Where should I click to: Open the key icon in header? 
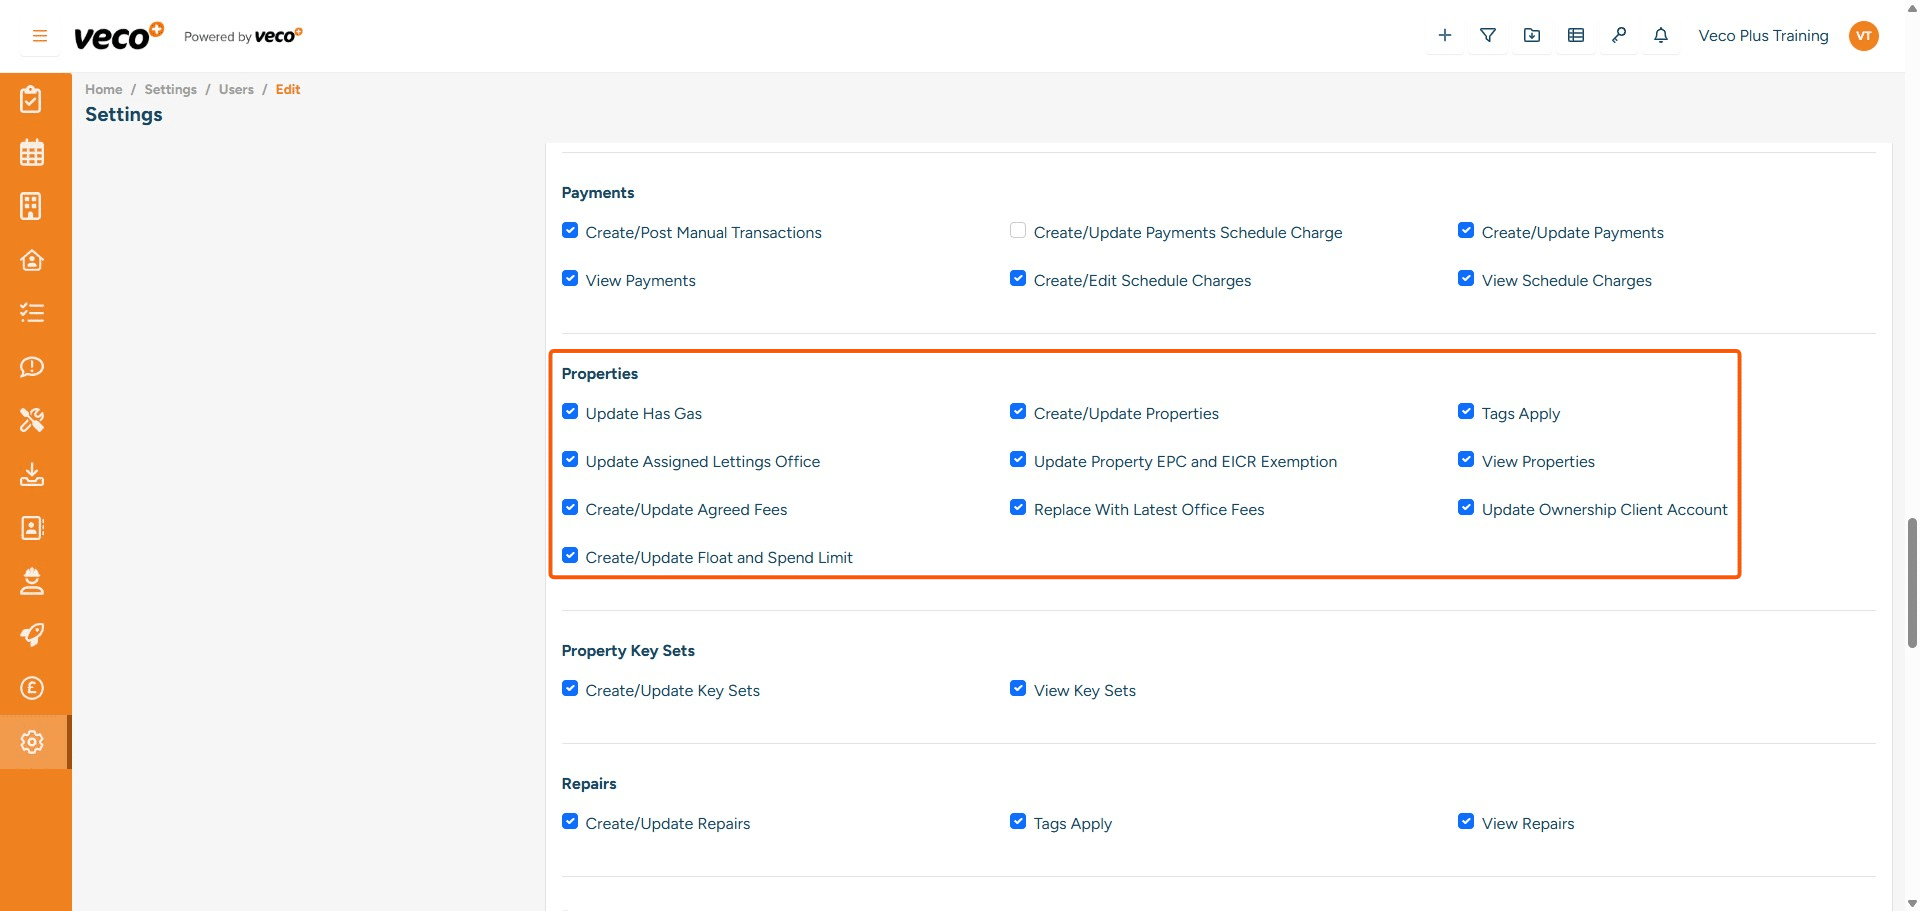[x=1618, y=36]
